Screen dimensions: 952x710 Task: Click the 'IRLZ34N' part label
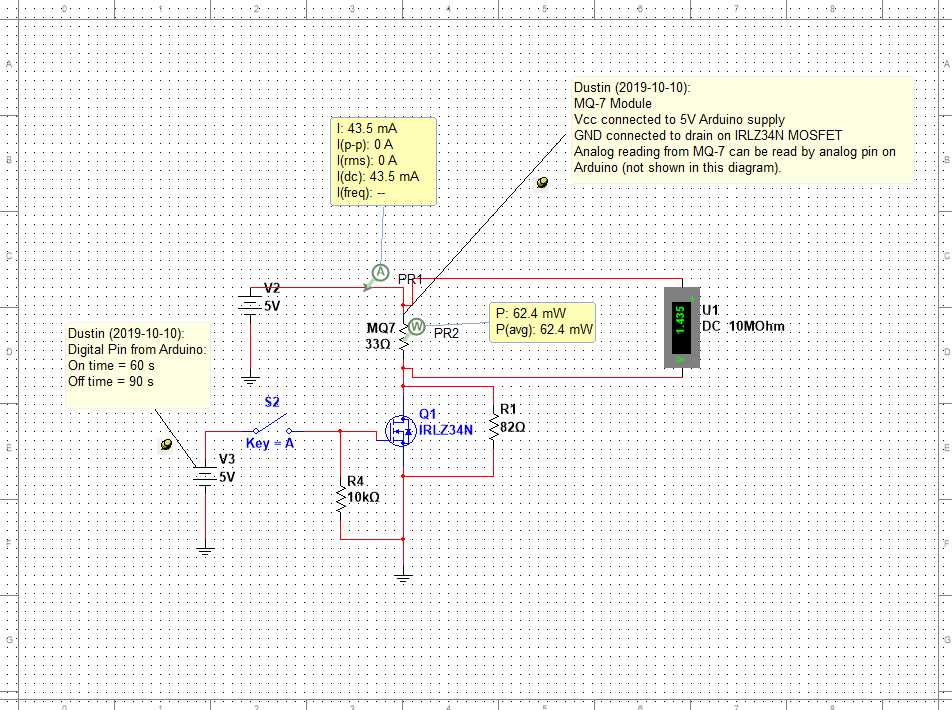446,430
